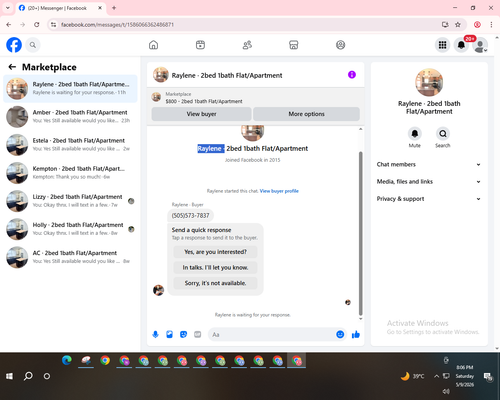
Task: Open the Estela conversation in list
Action: click(x=70, y=145)
